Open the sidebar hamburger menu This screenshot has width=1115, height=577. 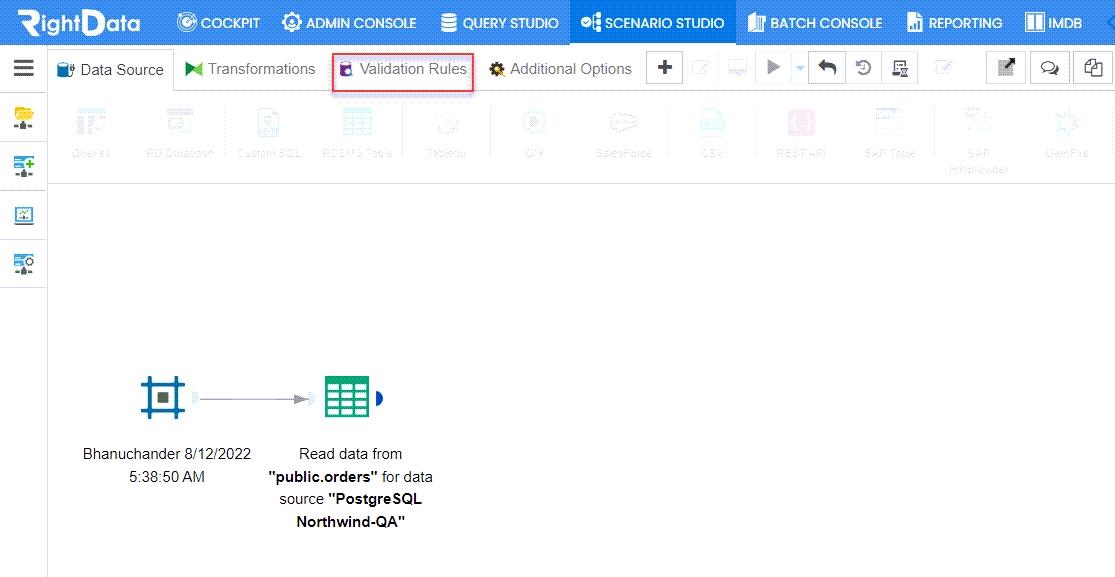(x=24, y=68)
